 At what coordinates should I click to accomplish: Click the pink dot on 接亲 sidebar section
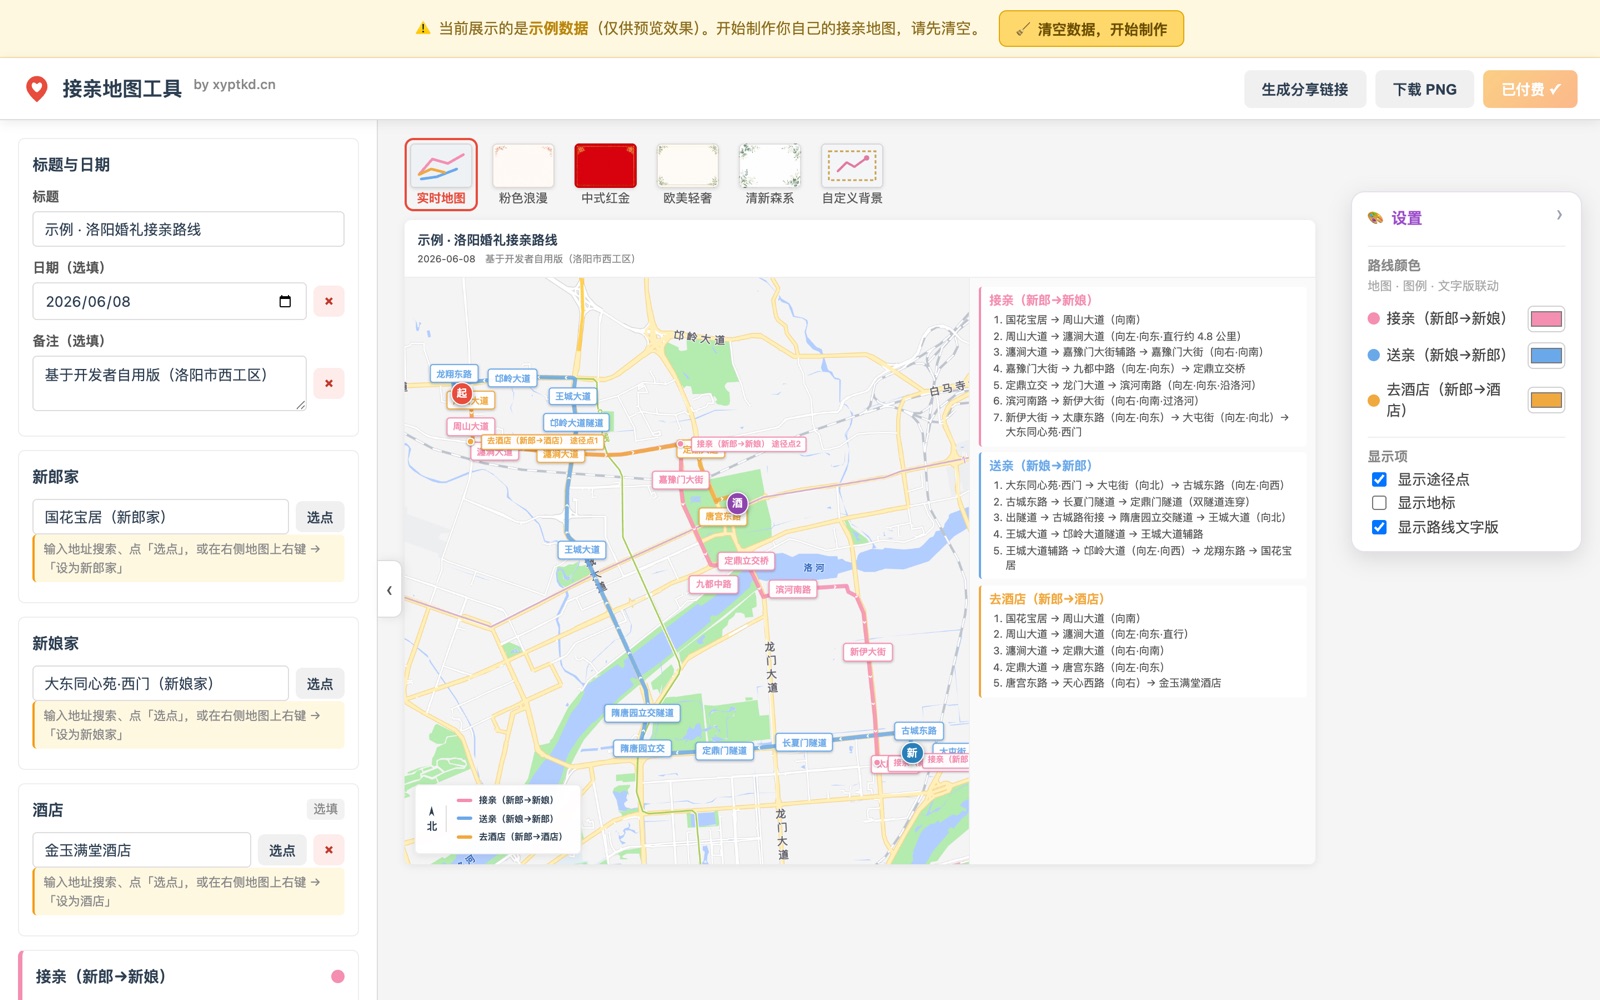point(338,976)
